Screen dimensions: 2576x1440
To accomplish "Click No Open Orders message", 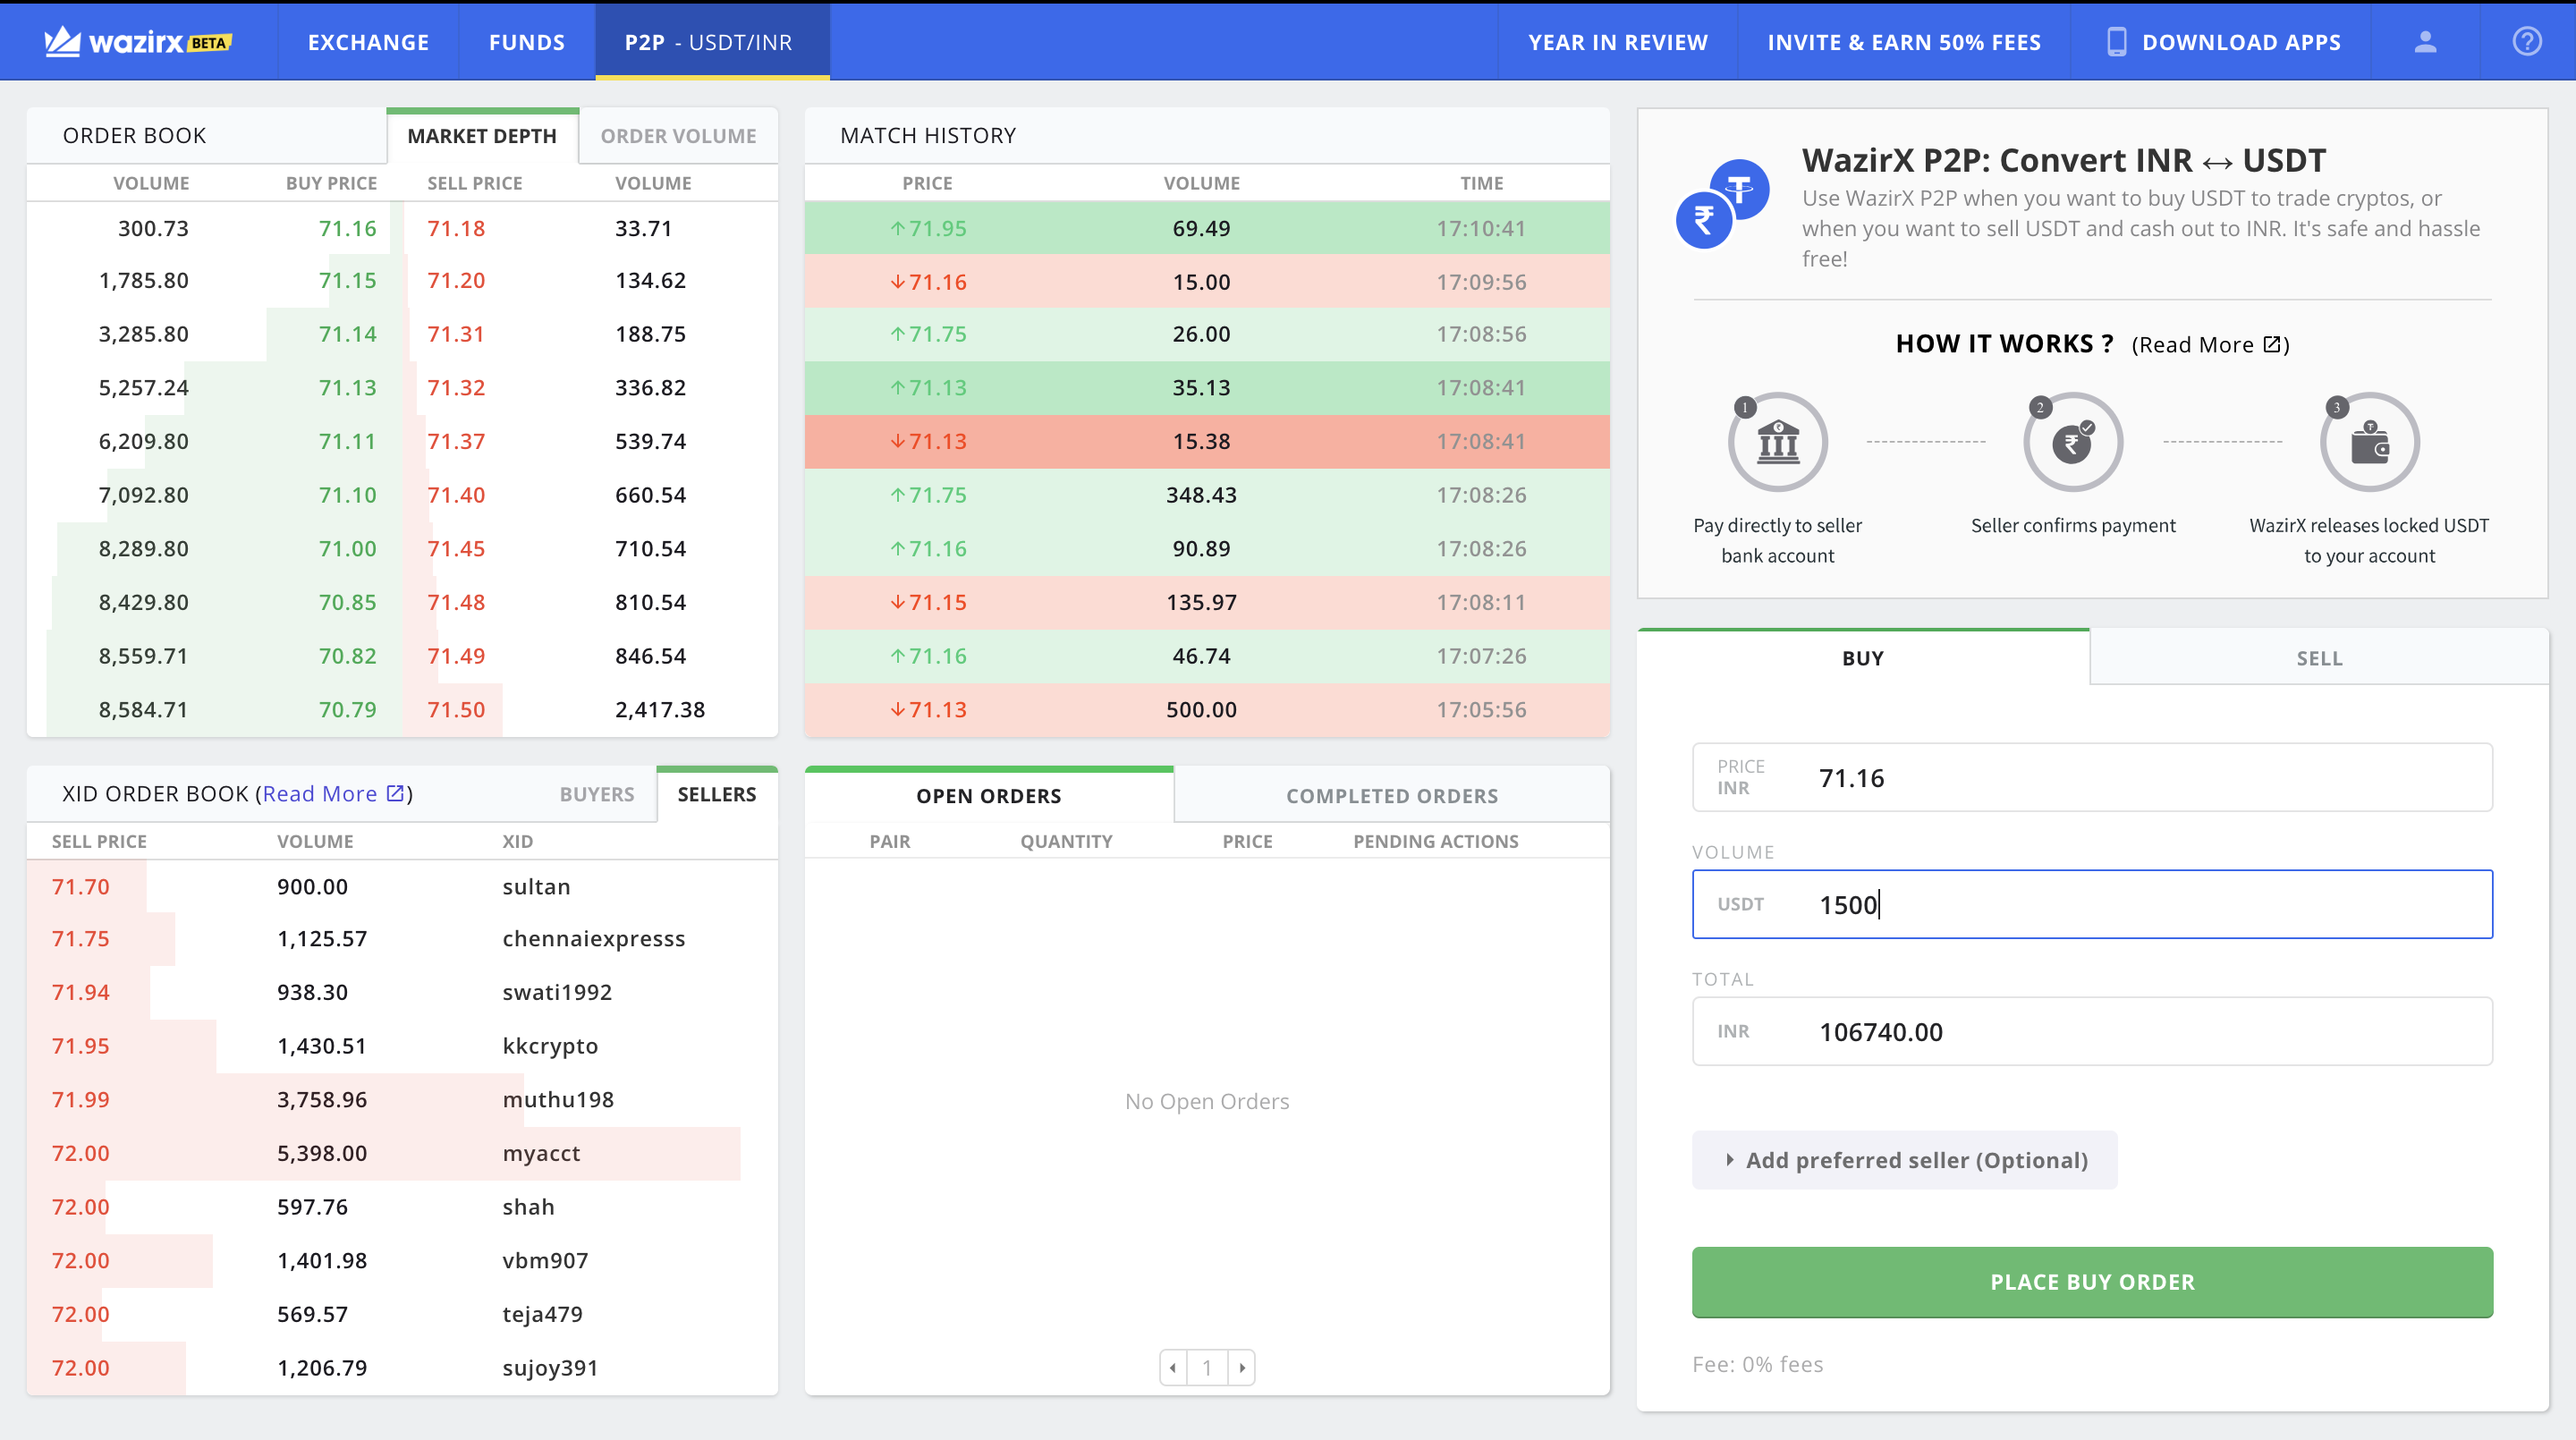I will tap(1207, 1101).
